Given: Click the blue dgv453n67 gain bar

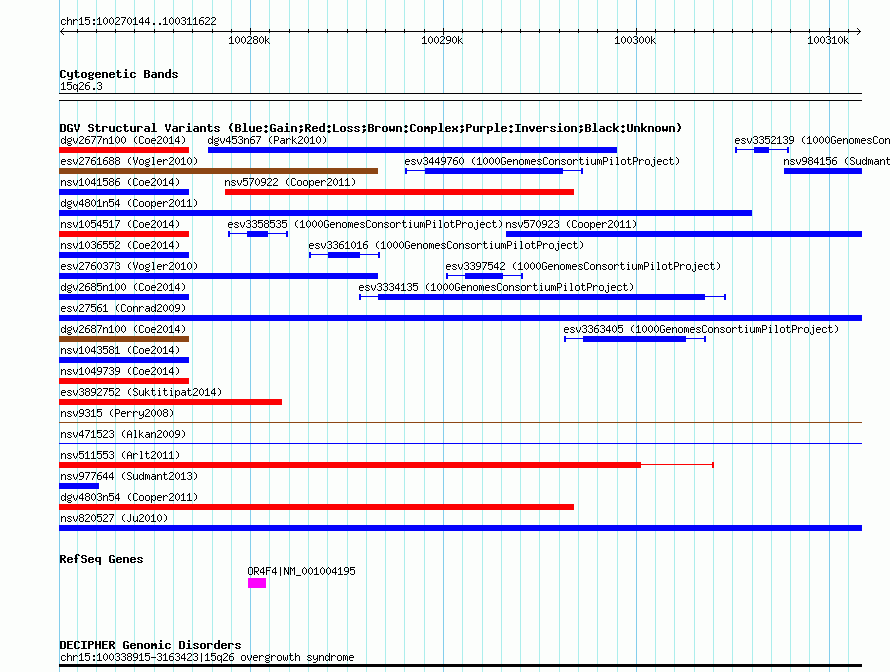Looking at the screenshot, I should [412, 150].
